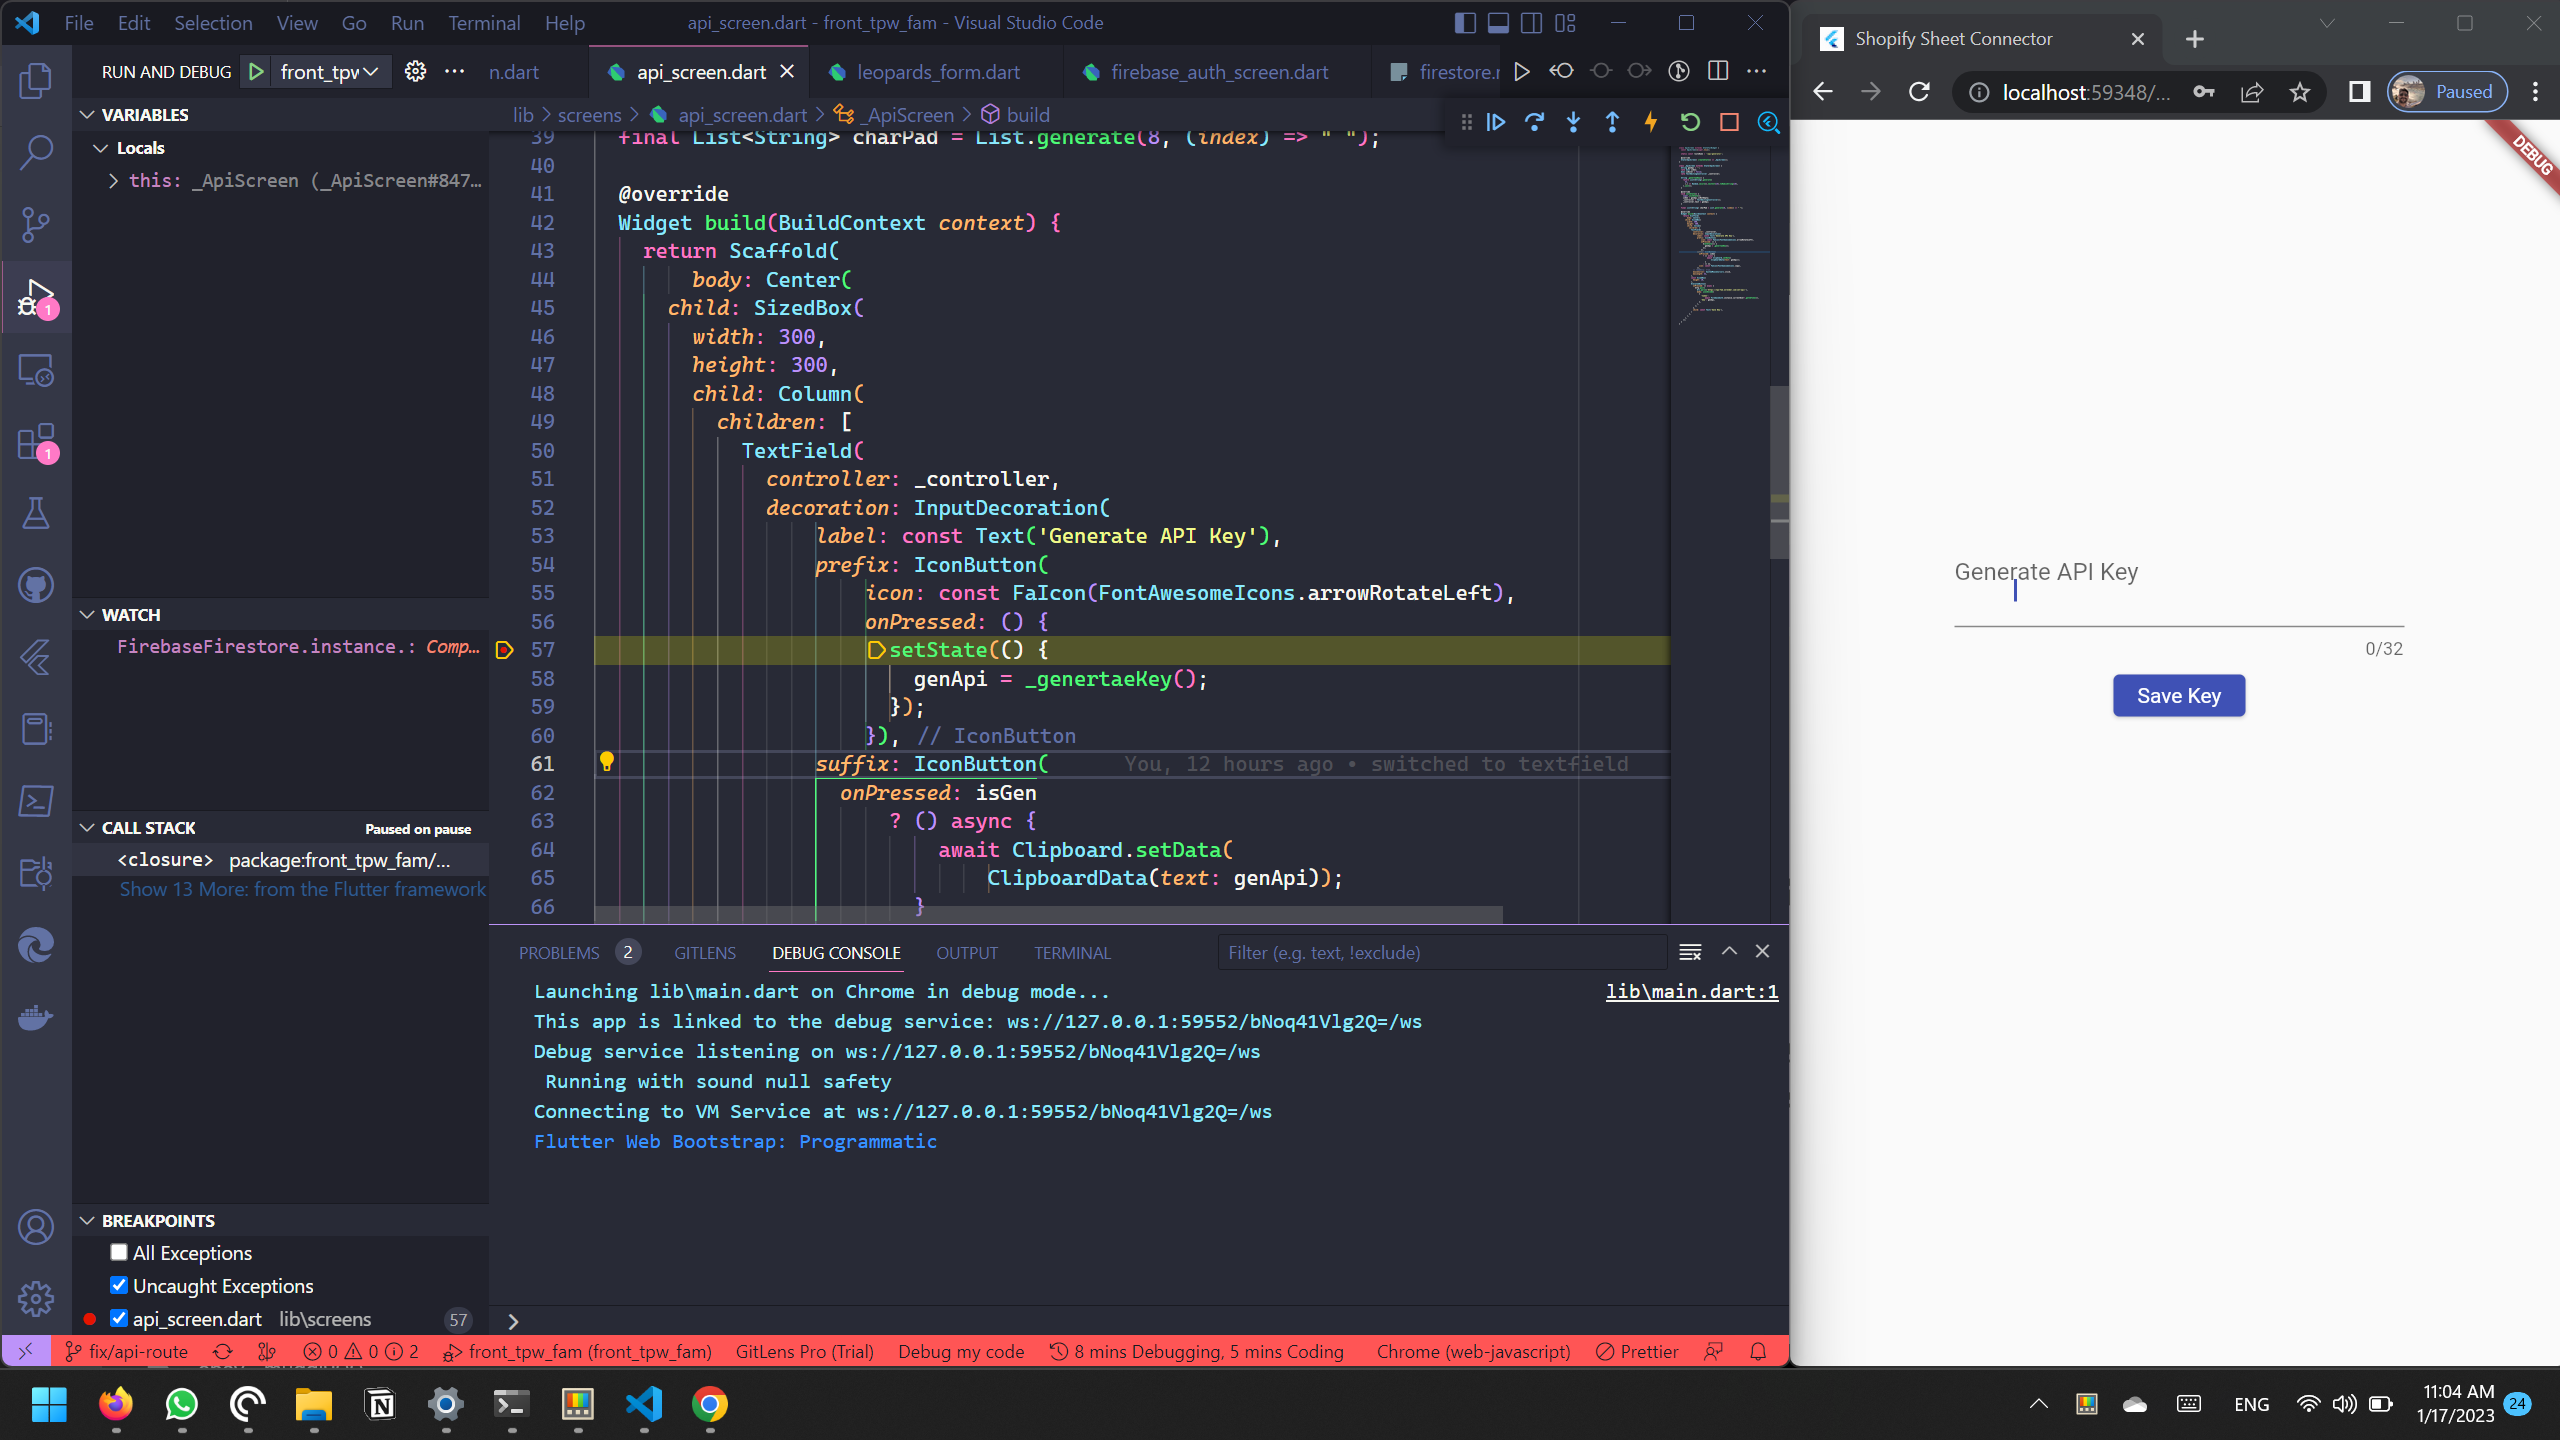Open the Run menu

pyautogui.click(x=407, y=22)
